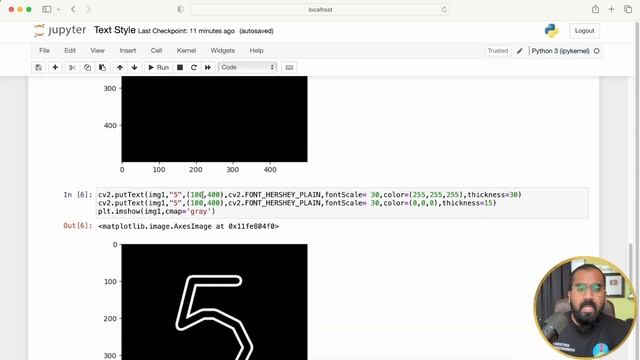Screen dimensions: 640x360
Task: Restart the kernel icon
Action: 194,67
